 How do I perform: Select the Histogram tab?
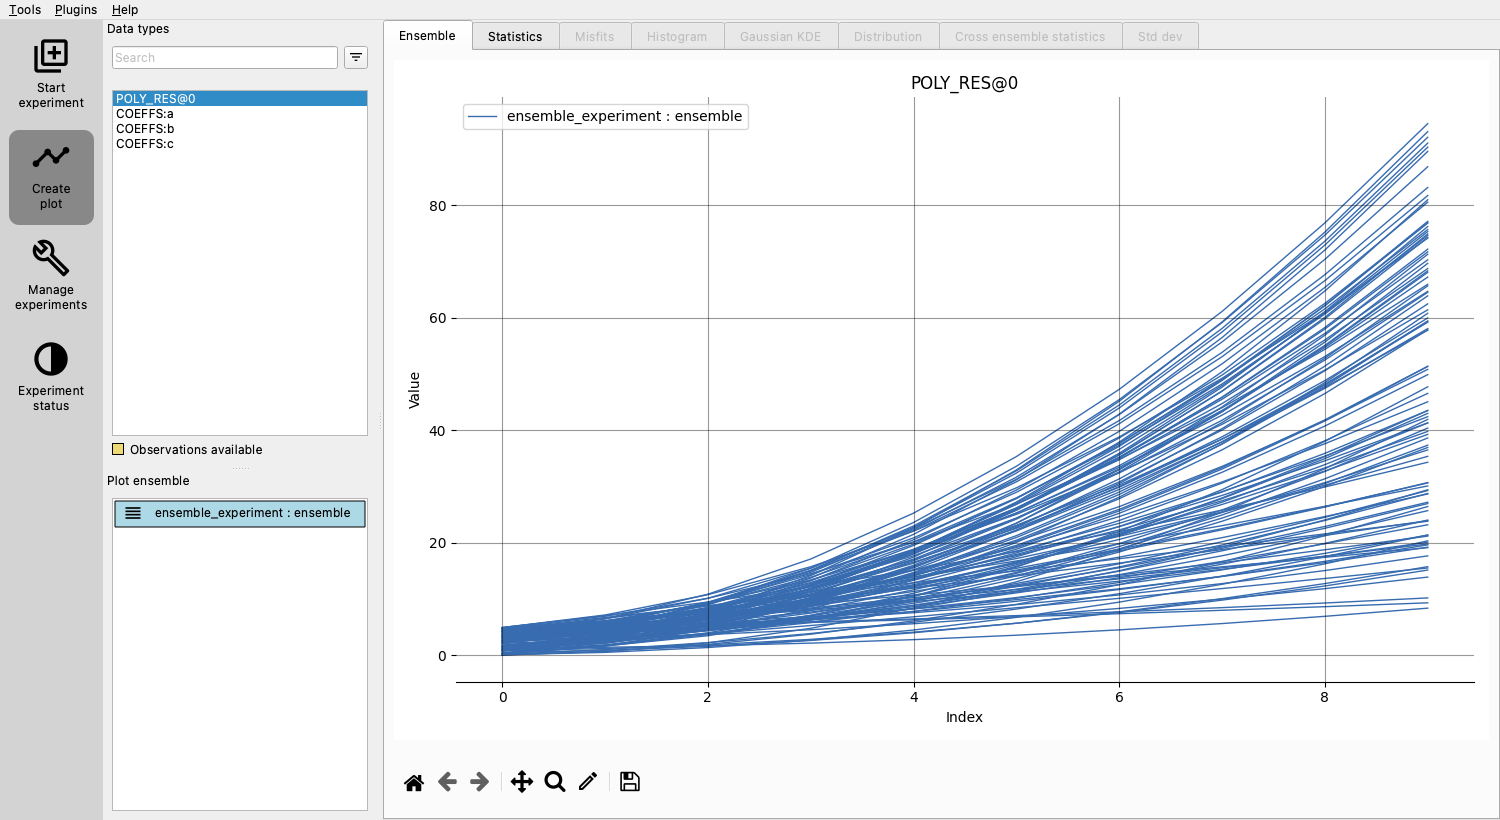[x=677, y=37]
